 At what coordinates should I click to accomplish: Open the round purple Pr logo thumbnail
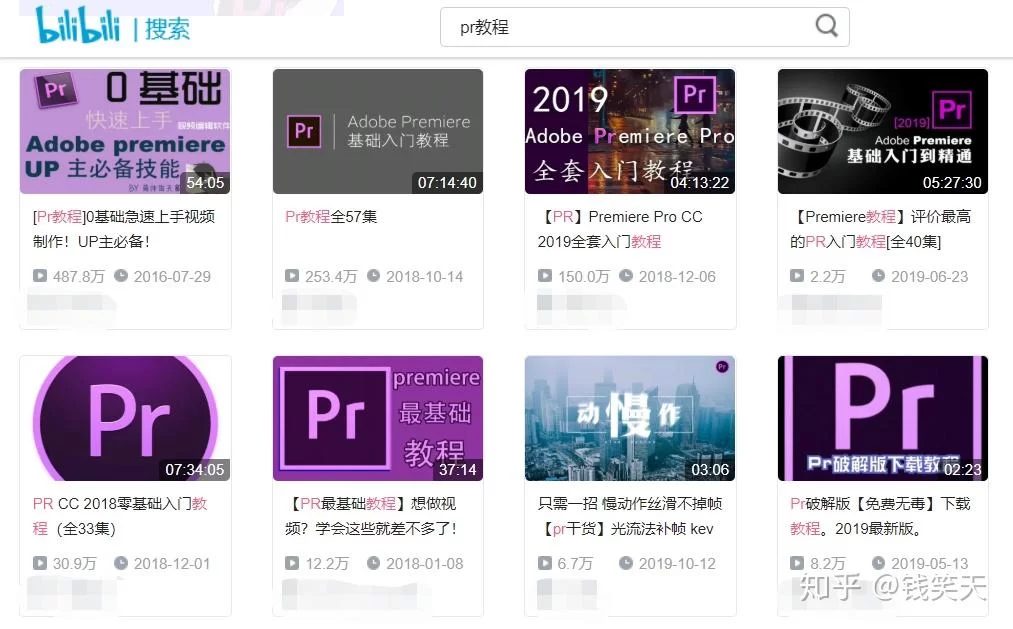coord(125,418)
